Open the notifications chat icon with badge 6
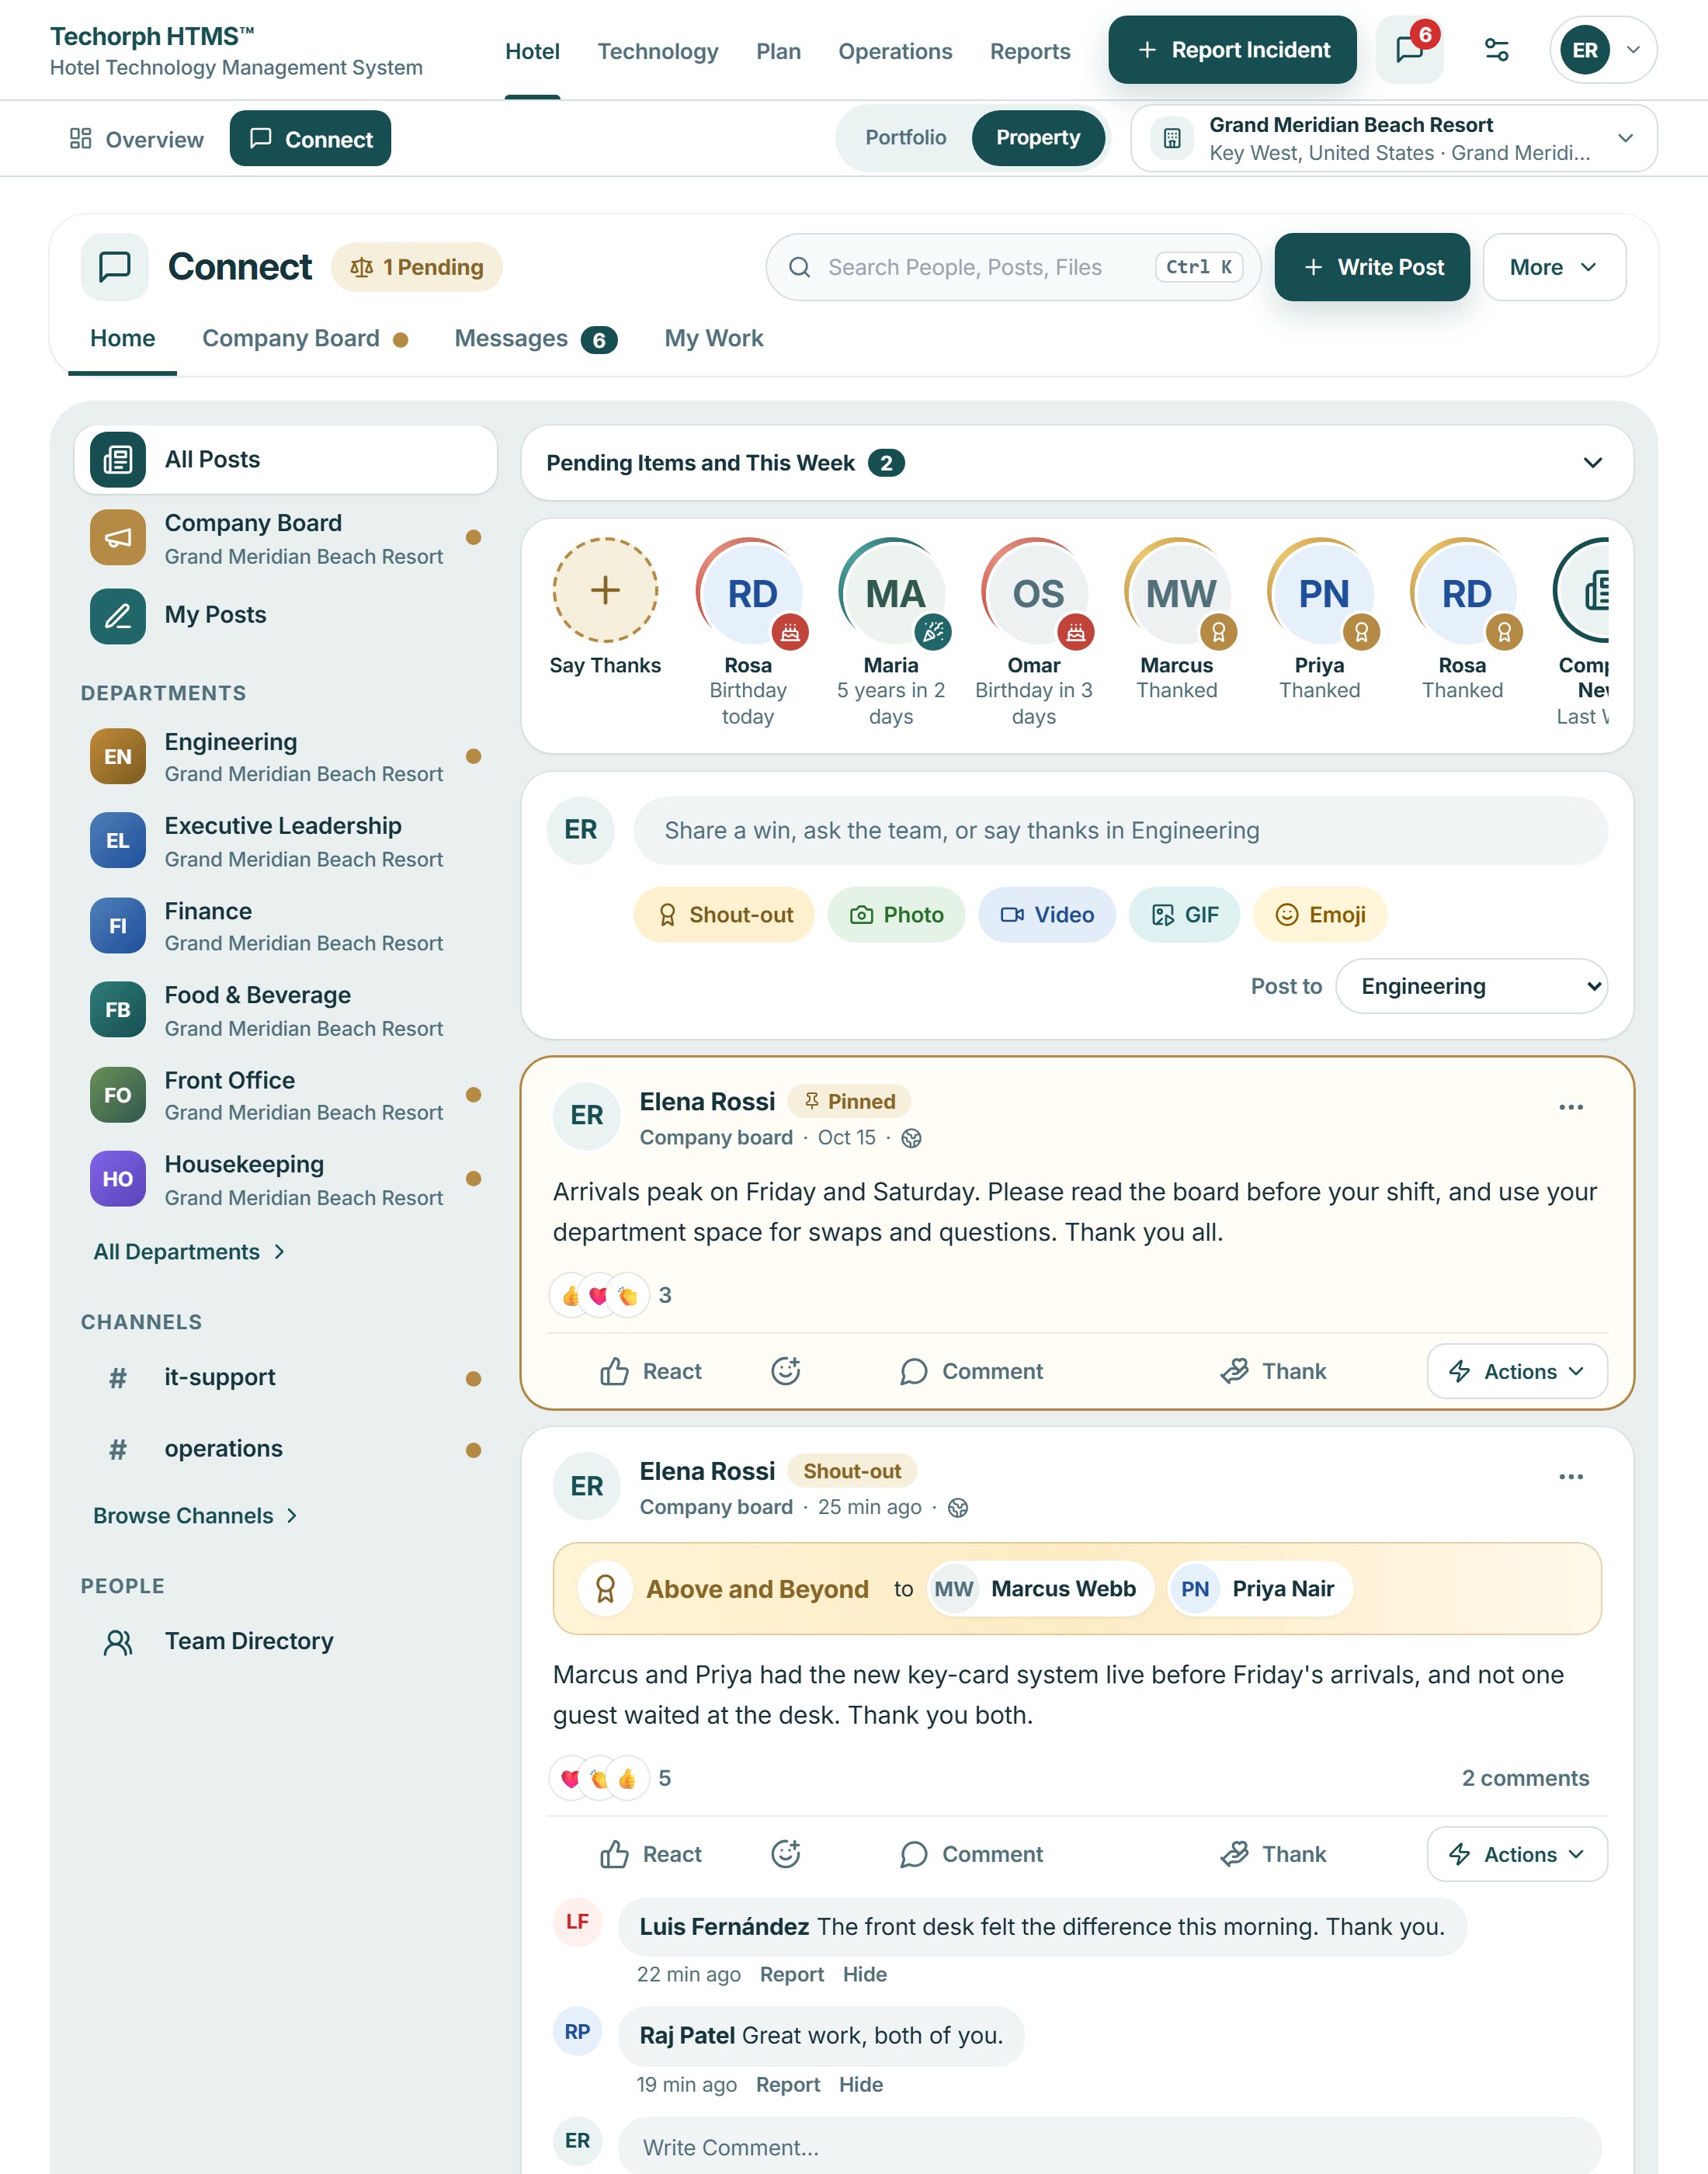Screen dimensions: 1708x2174 (x=1409, y=50)
